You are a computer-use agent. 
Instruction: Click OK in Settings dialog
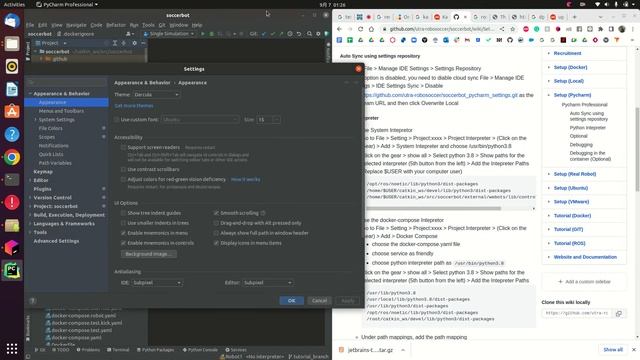pyautogui.click(x=291, y=301)
